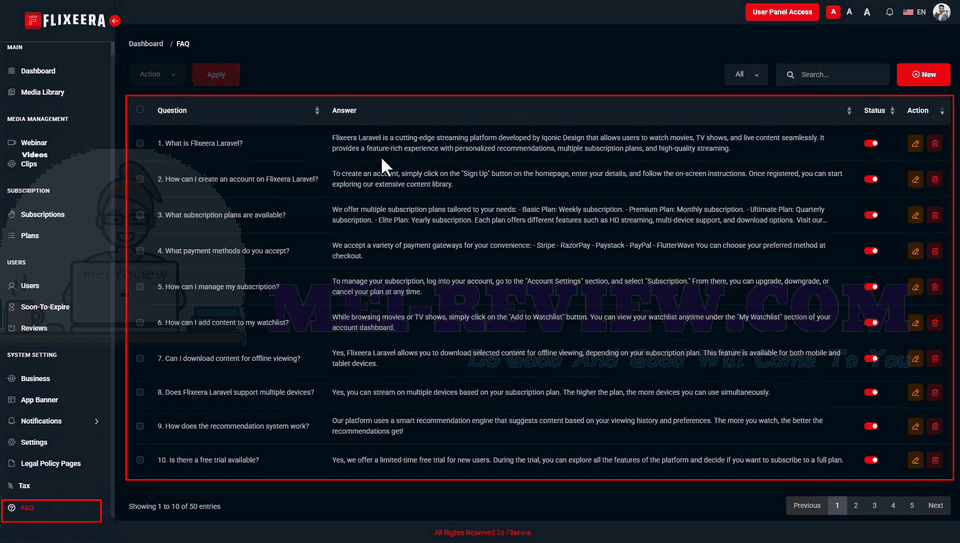Image resolution: width=960 pixels, height=543 pixels.
Task: Go to pagination page 5
Action: point(912,506)
